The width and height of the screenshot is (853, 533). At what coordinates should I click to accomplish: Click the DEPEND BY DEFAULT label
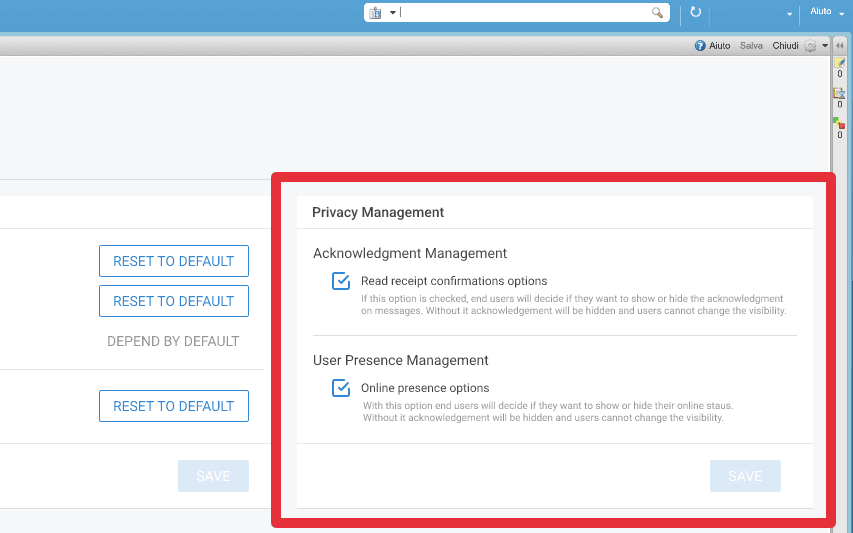coord(173,341)
